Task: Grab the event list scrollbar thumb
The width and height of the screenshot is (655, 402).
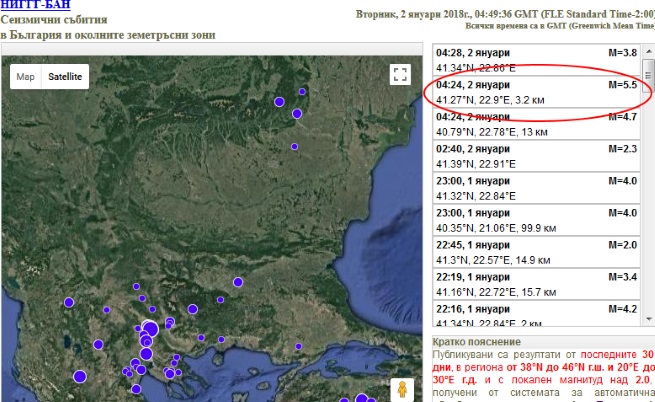Action: pyautogui.click(x=648, y=76)
